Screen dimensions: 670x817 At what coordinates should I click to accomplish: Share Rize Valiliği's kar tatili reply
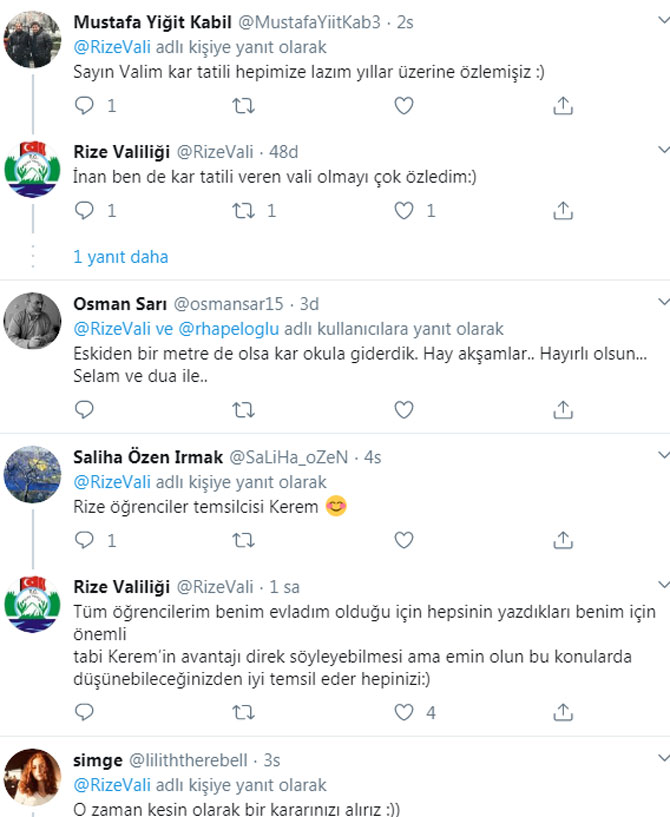563,210
